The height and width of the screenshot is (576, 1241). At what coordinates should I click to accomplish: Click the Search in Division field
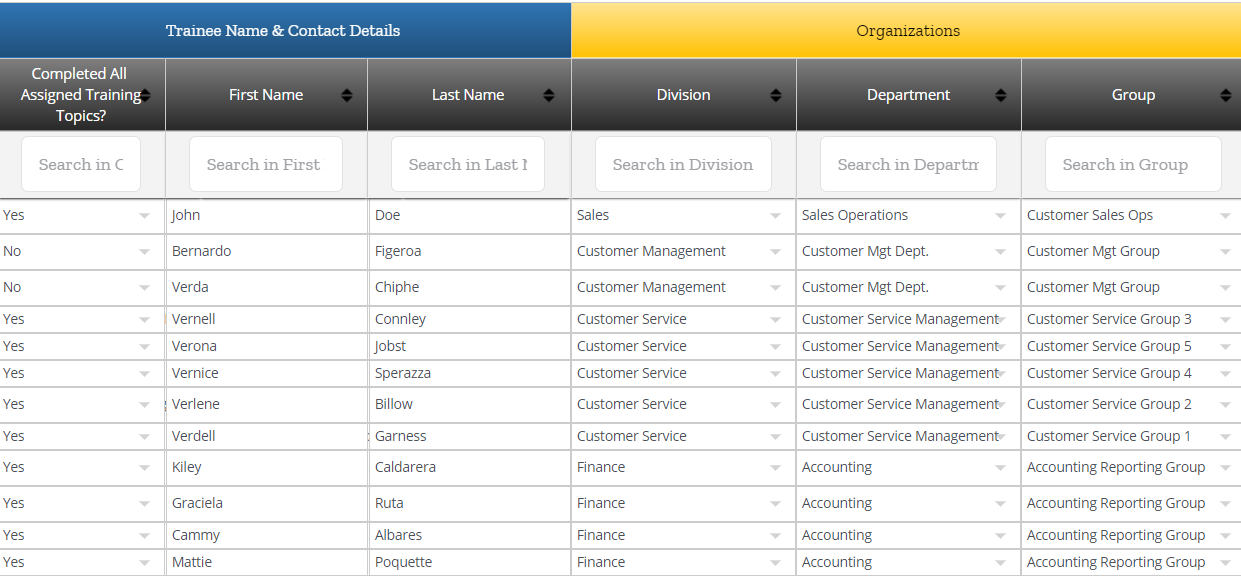(683, 164)
